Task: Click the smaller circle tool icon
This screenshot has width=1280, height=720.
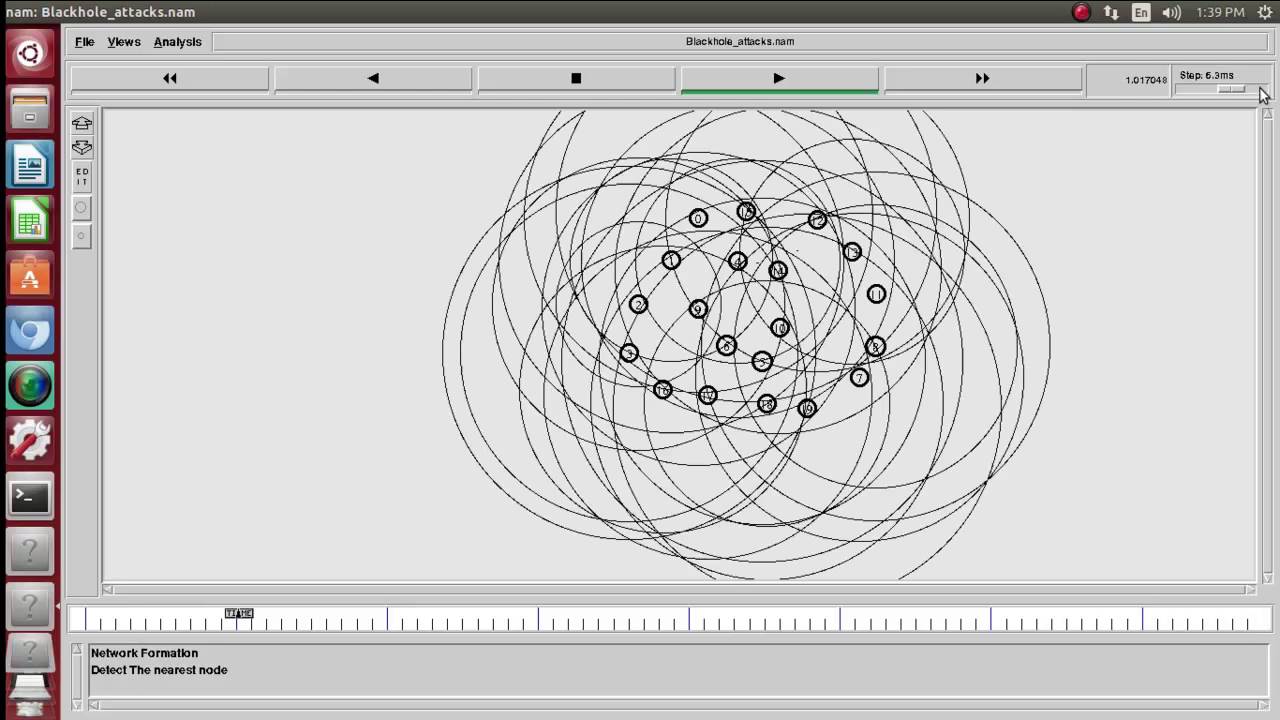Action: point(82,236)
